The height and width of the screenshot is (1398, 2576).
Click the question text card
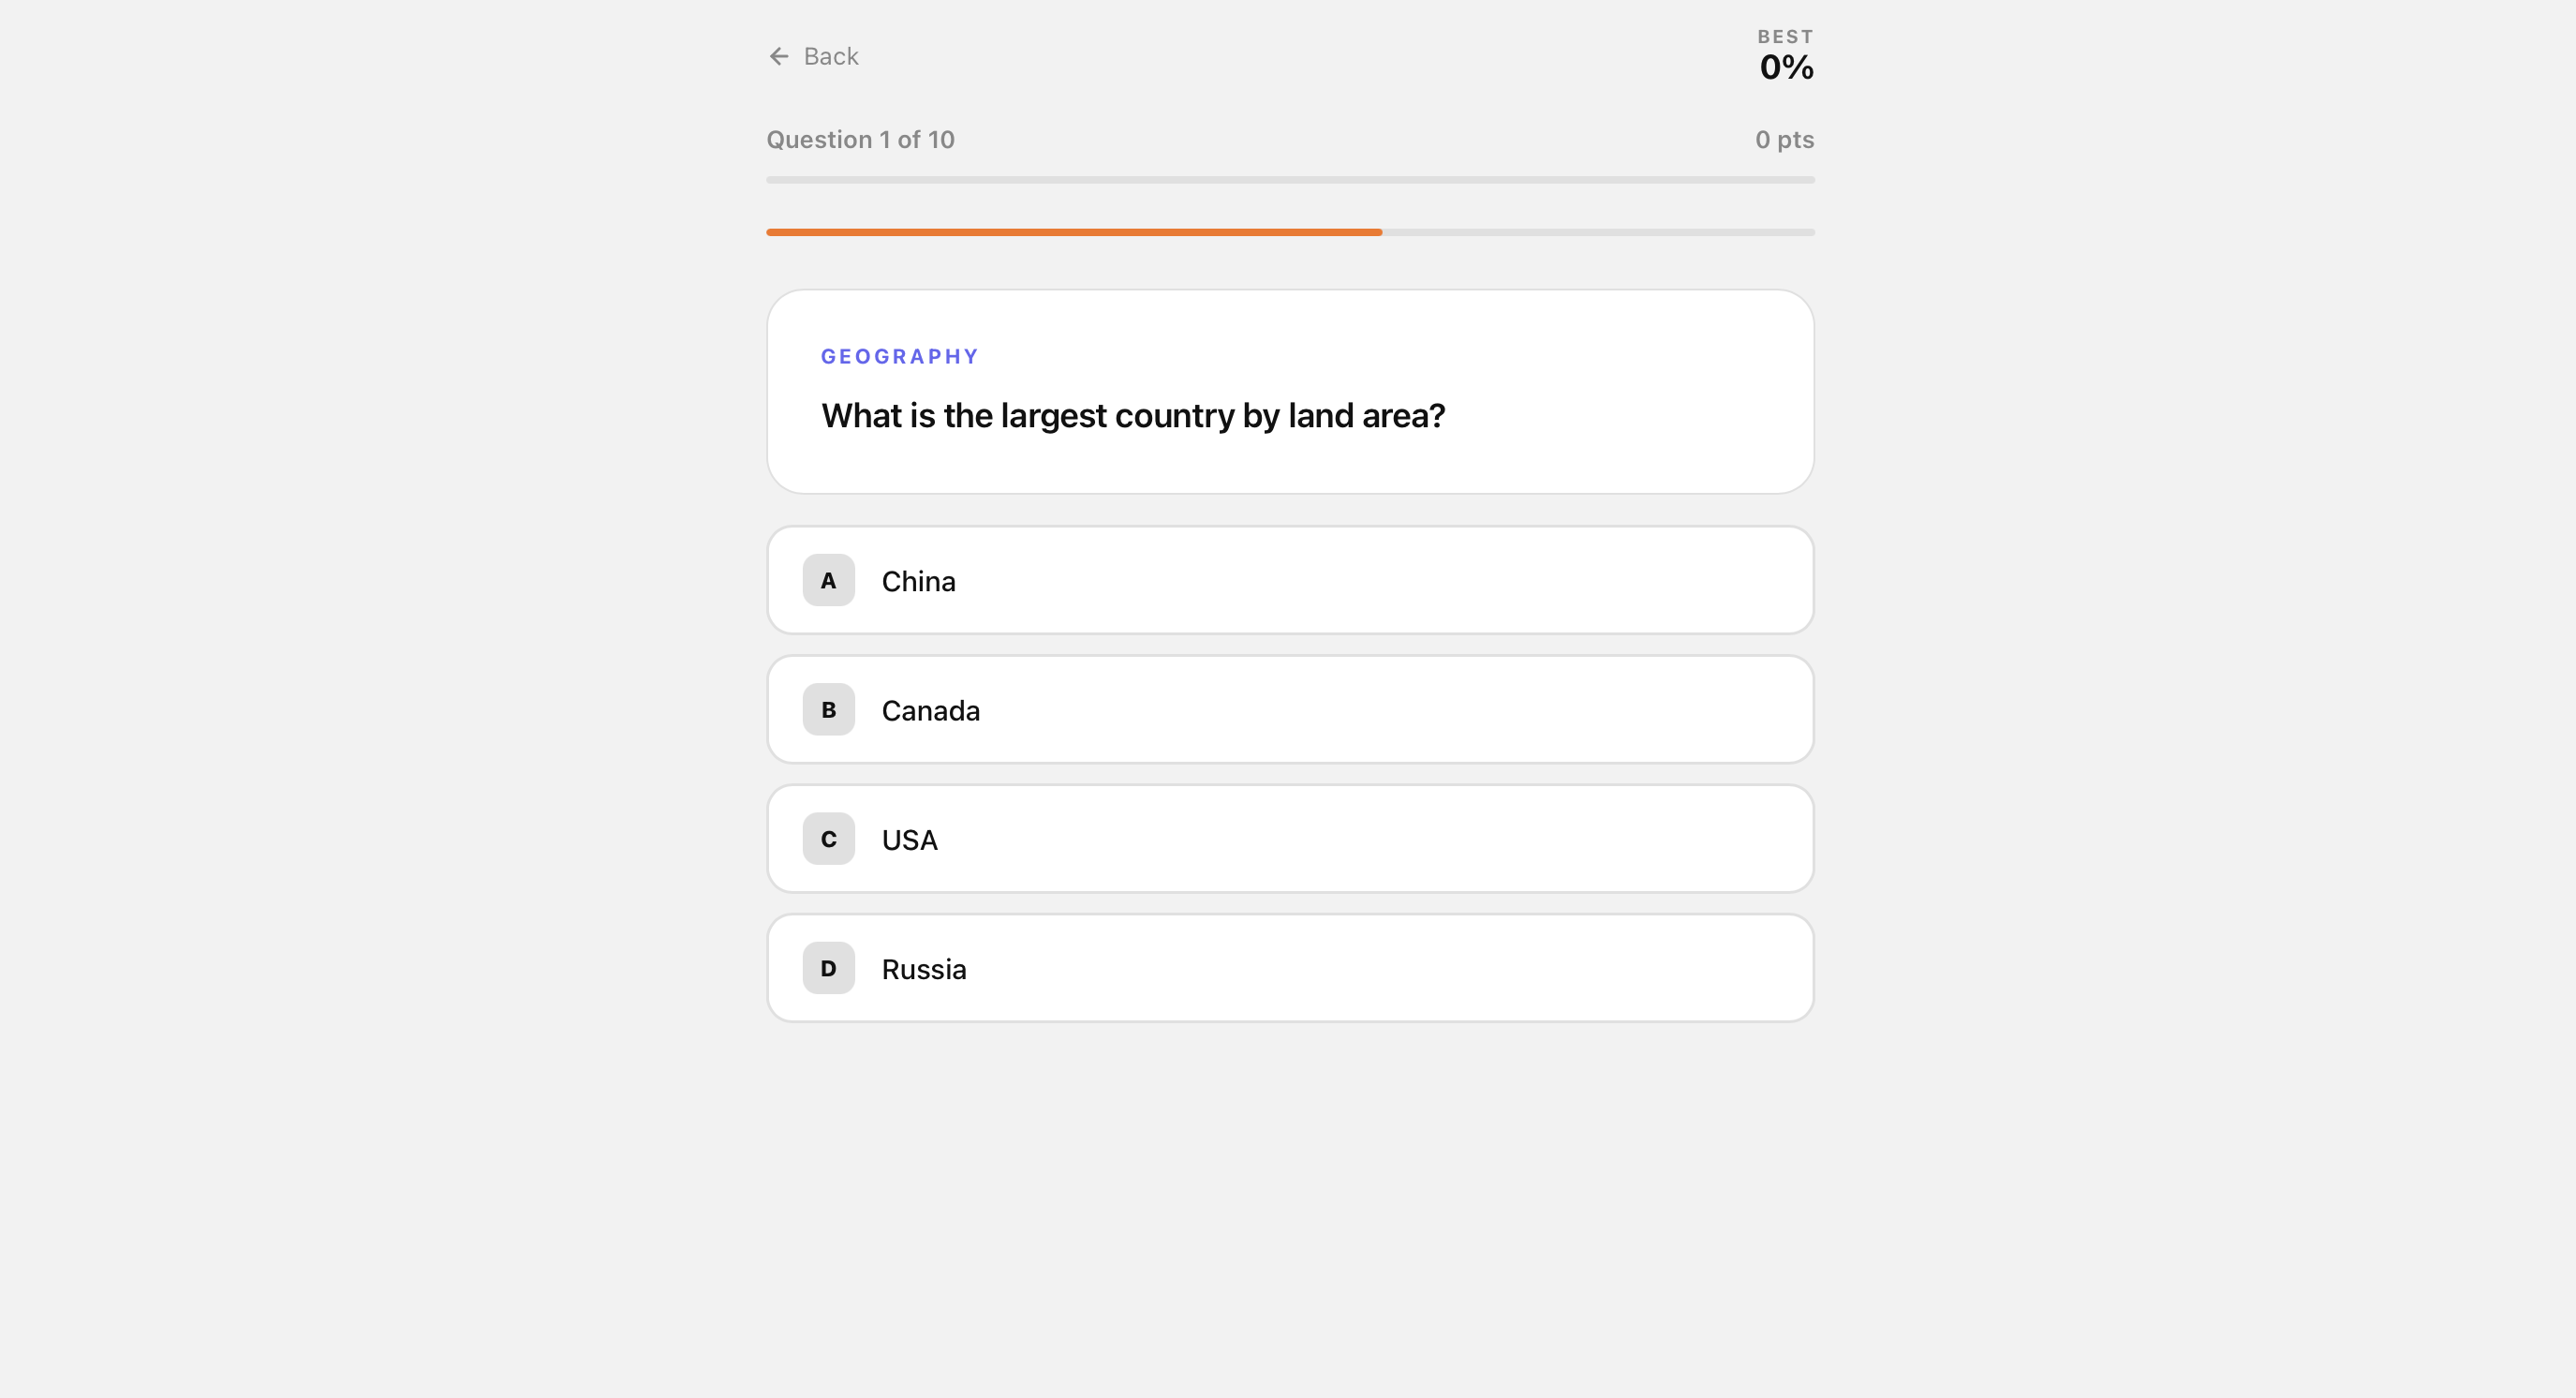[x=1290, y=392]
